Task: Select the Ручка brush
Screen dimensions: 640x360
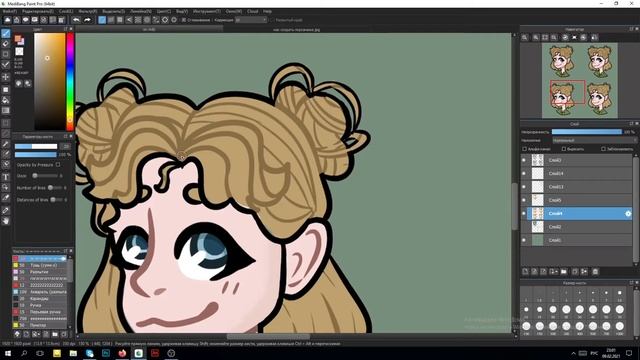Action: [40, 305]
